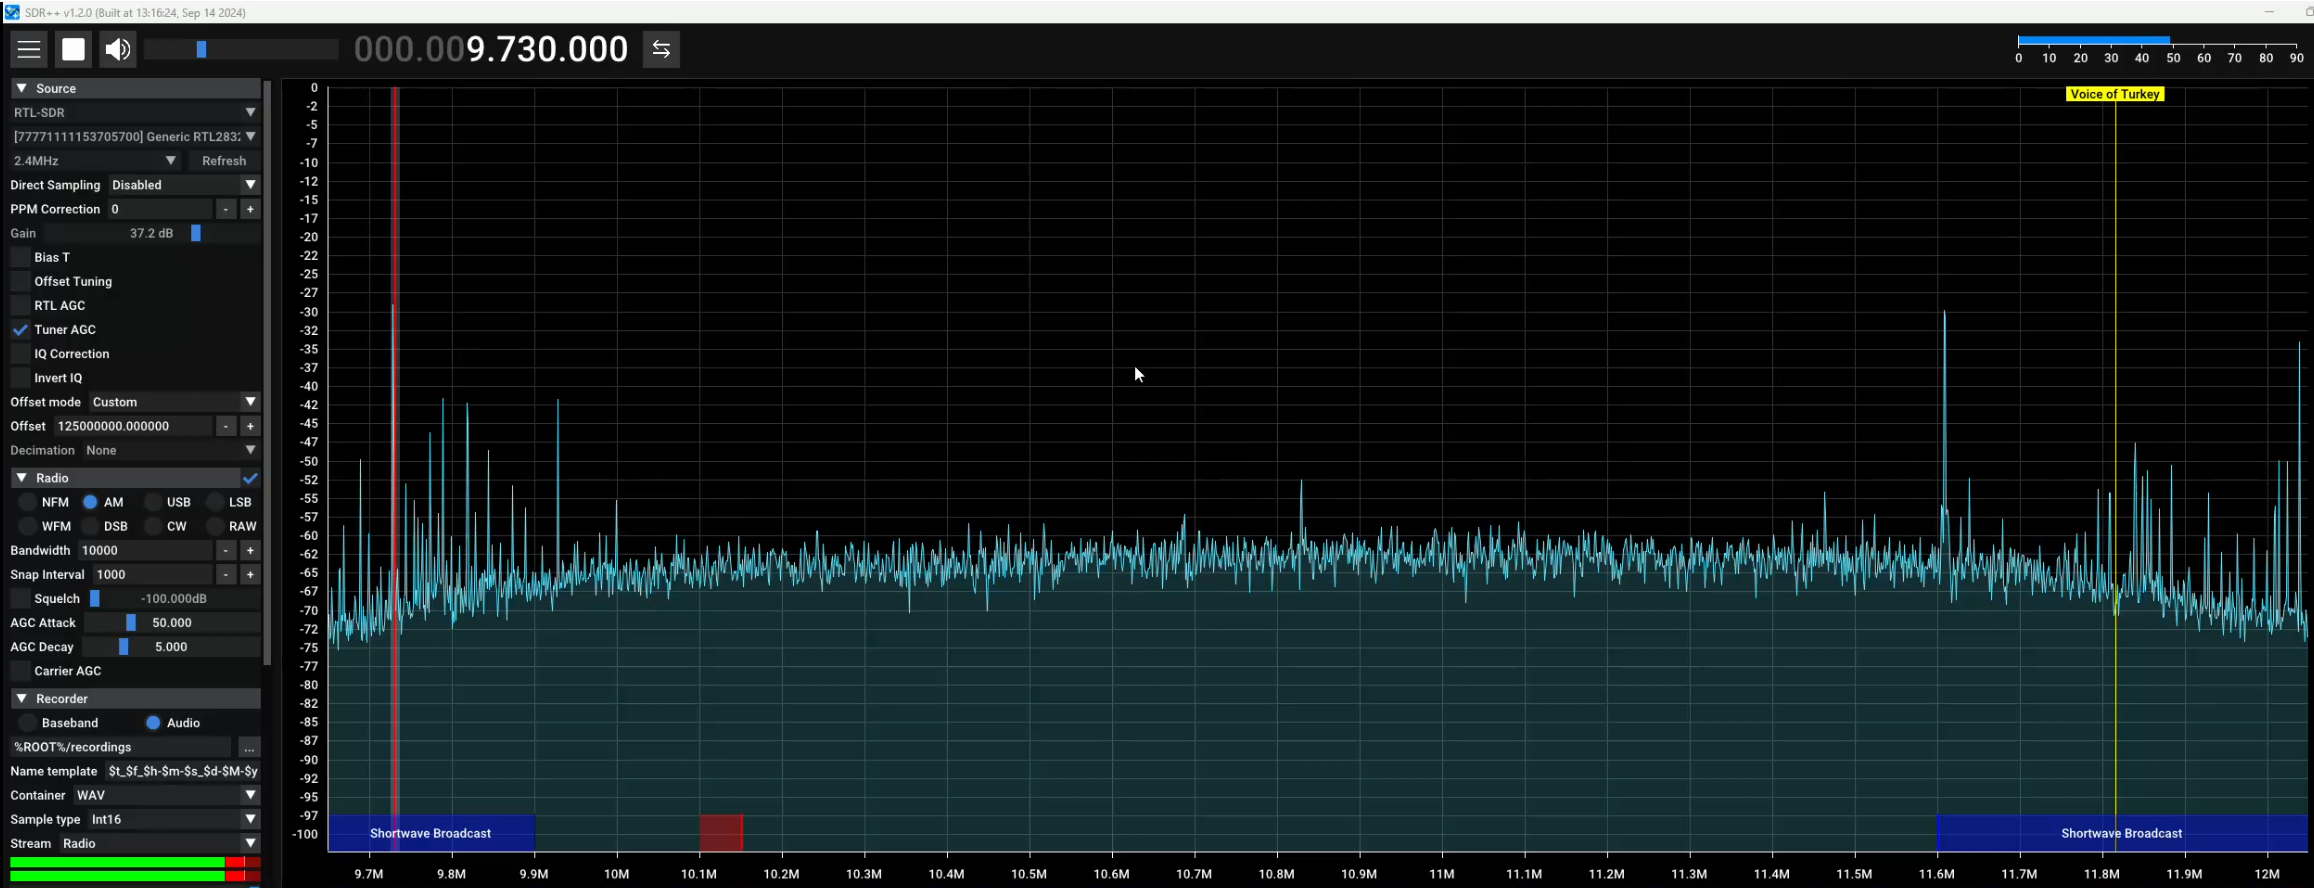Decrease Offset value with minus button

[226, 426]
